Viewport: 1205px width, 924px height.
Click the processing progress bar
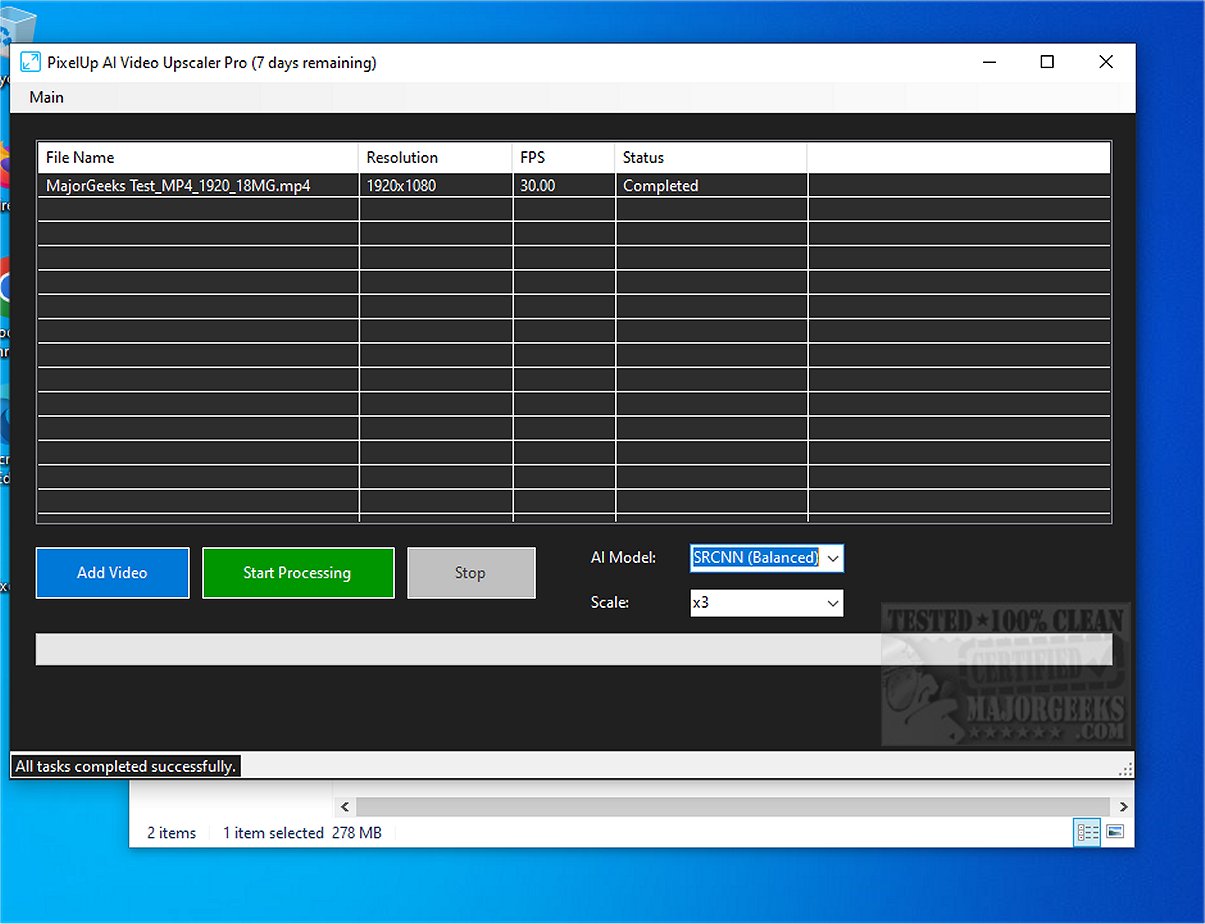[x=573, y=649]
